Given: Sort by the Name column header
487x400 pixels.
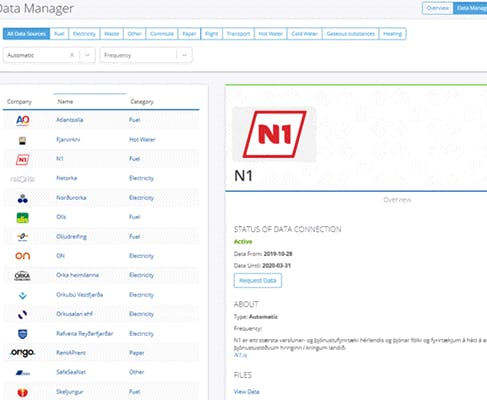Looking at the screenshot, I should point(65,102).
